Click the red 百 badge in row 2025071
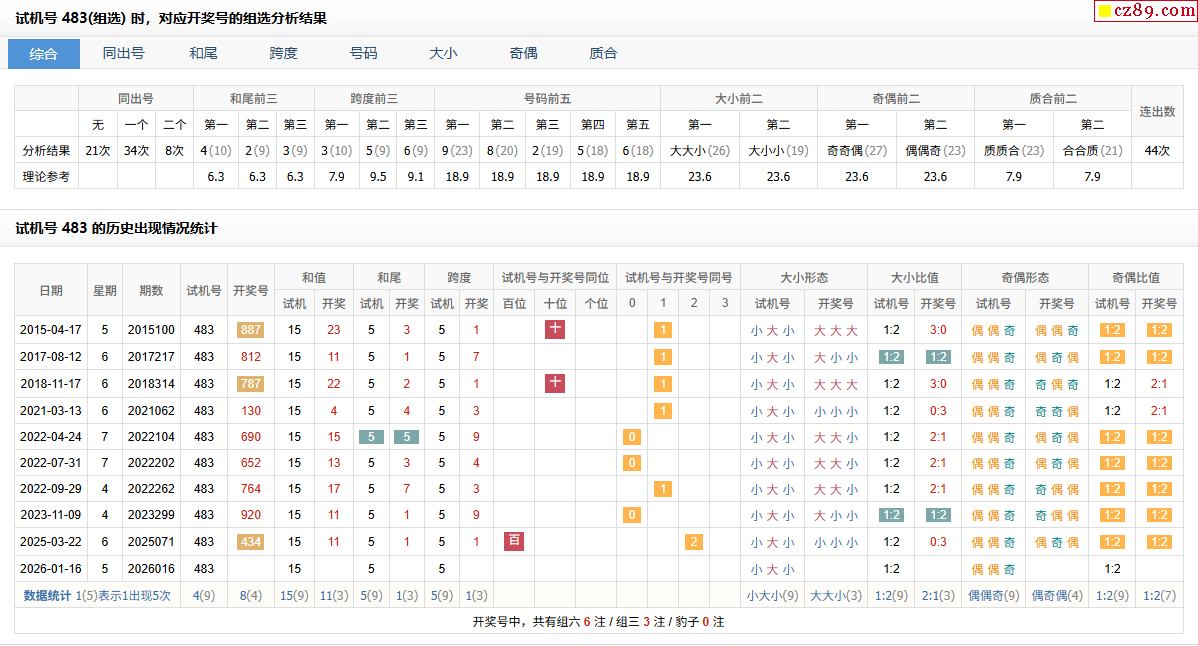Image resolution: width=1198 pixels, height=646 pixels. 514,541
